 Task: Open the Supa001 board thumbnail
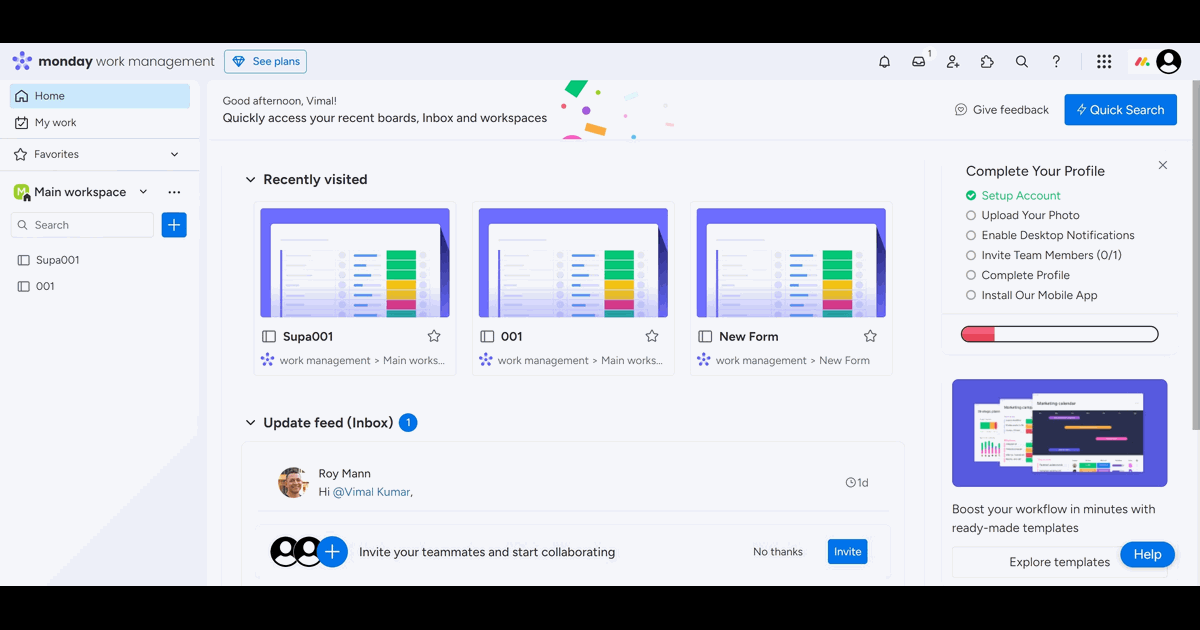point(355,263)
